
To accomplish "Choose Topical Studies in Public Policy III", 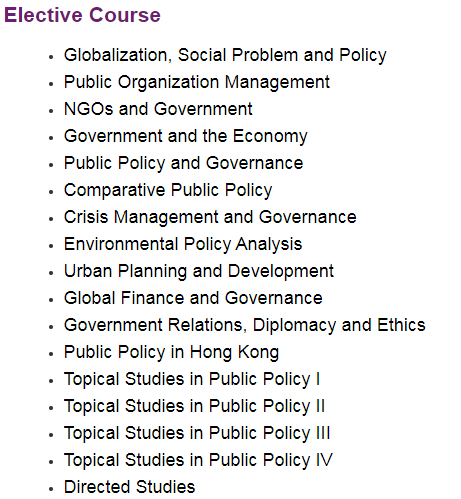I will click(x=197, y=433).
